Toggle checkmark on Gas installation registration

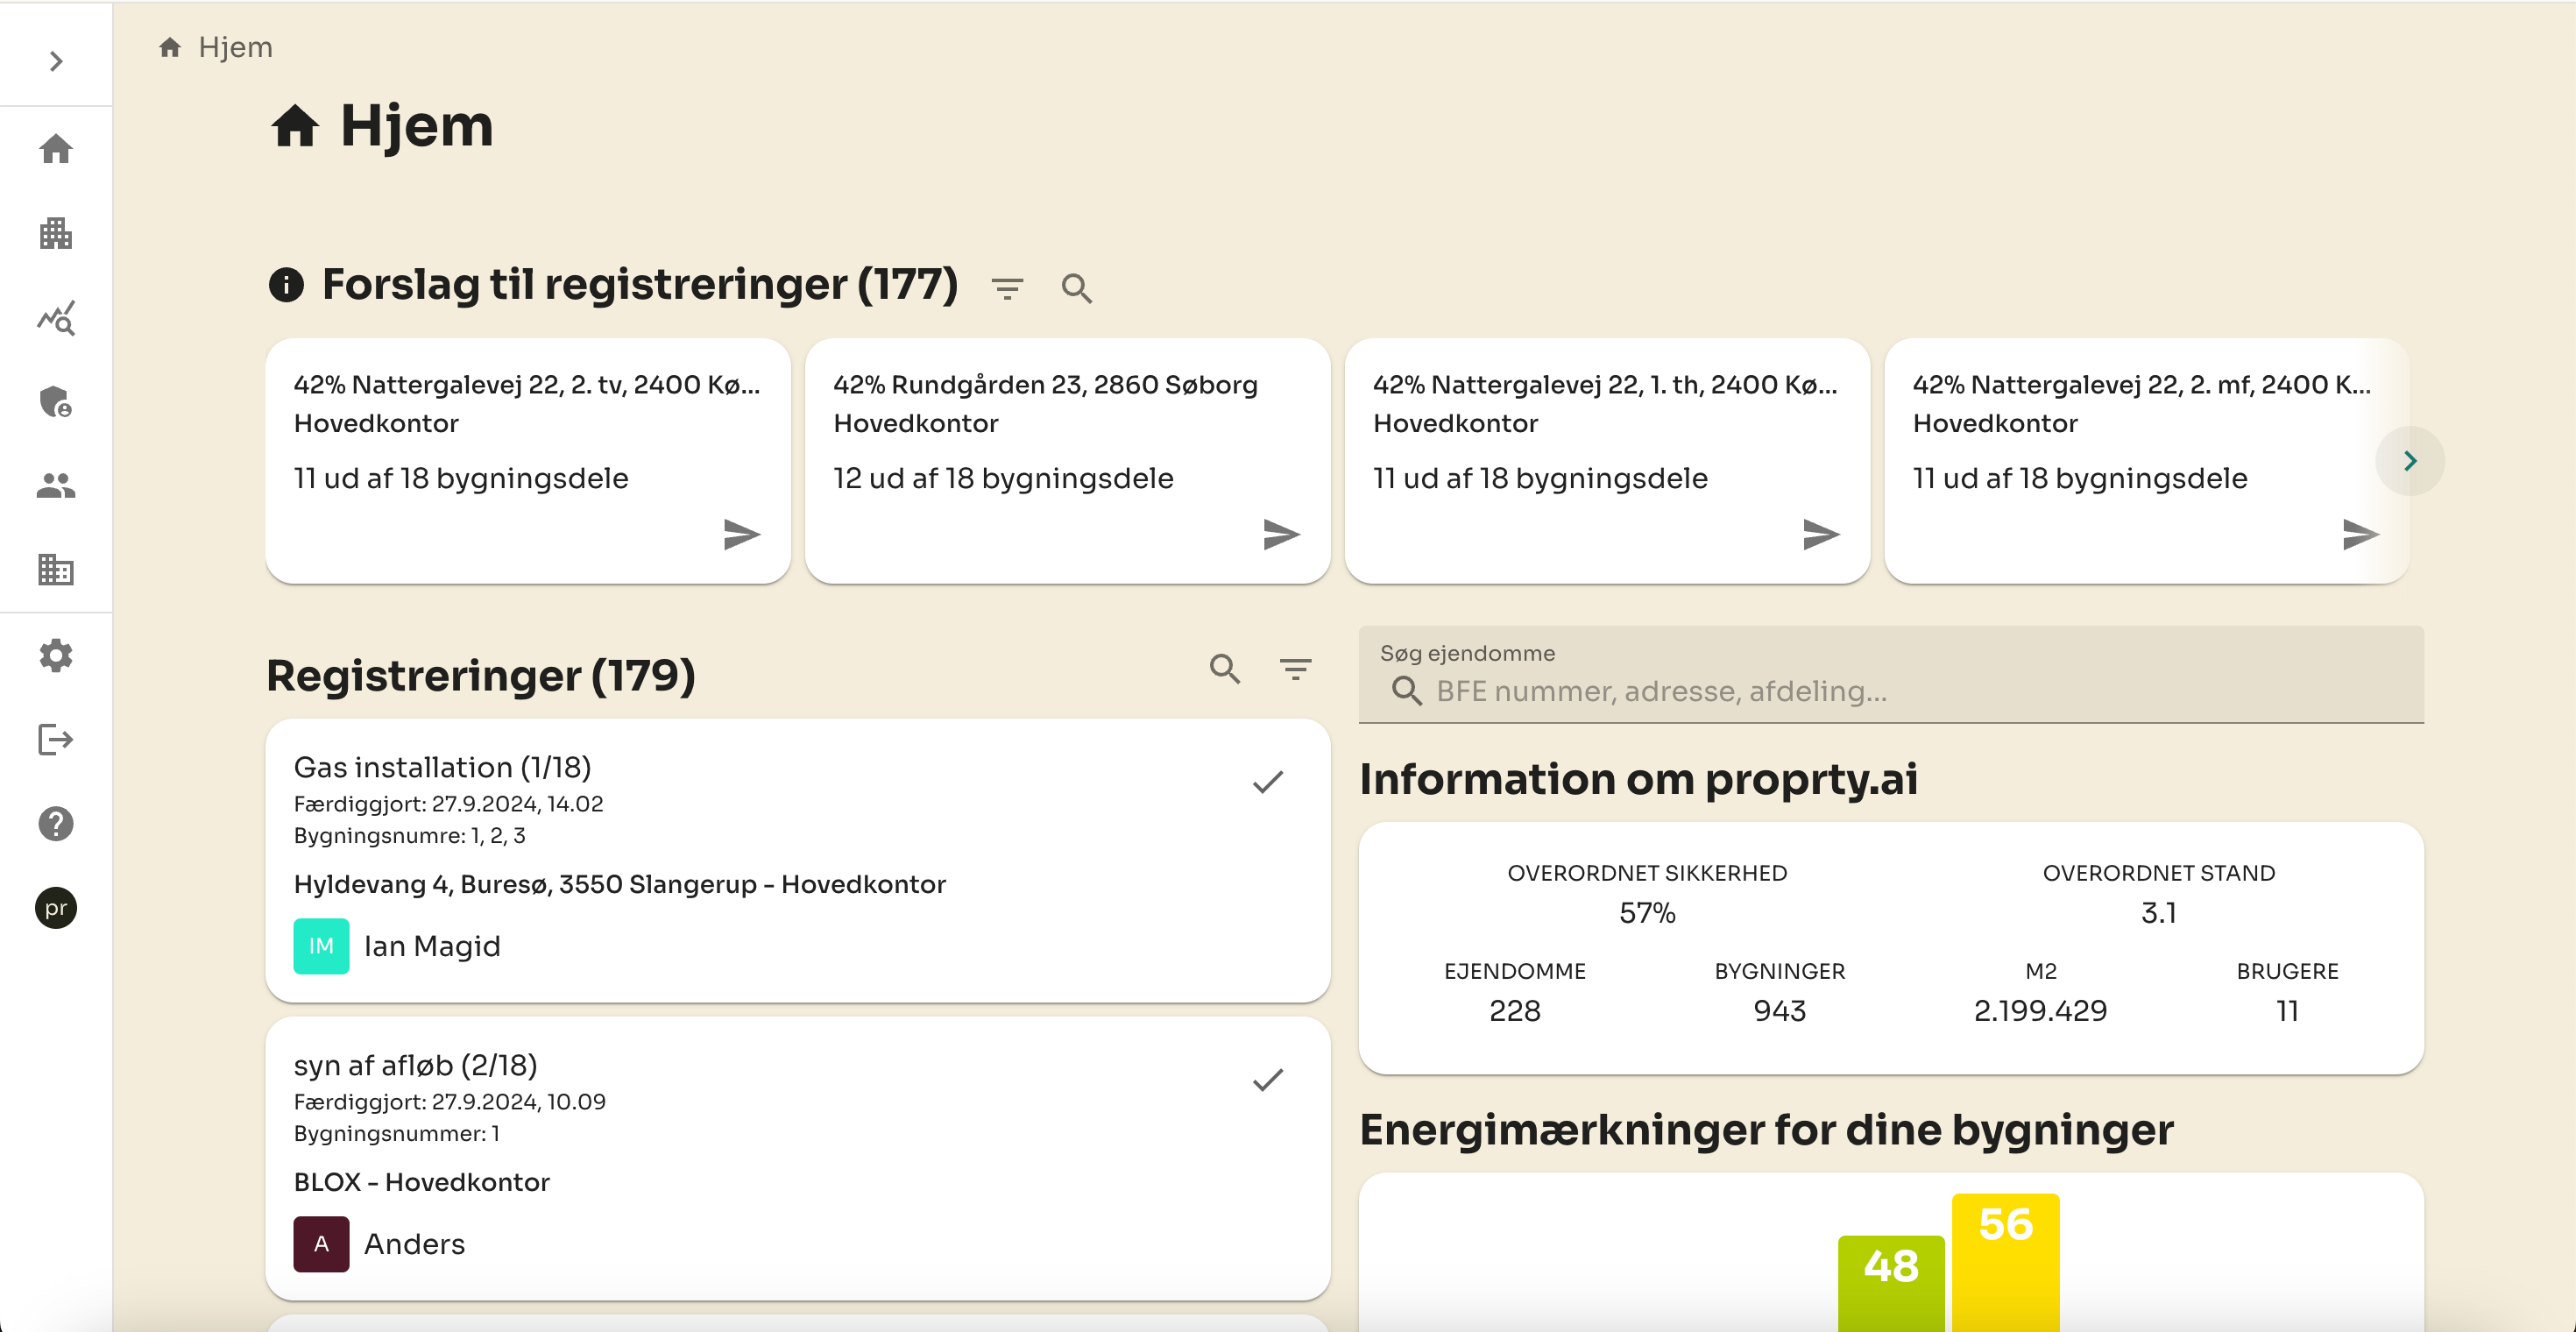point(1267,782)
